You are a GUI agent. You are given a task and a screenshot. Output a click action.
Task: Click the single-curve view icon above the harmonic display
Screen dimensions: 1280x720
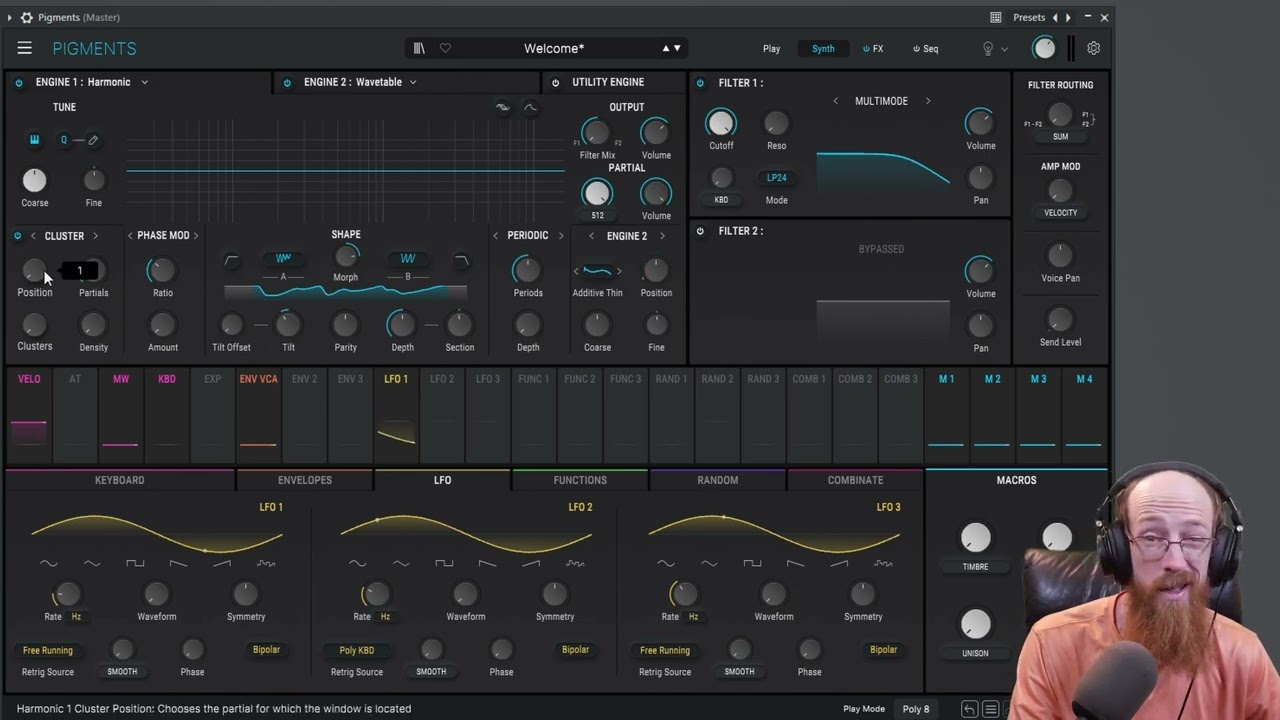(530, 108)
